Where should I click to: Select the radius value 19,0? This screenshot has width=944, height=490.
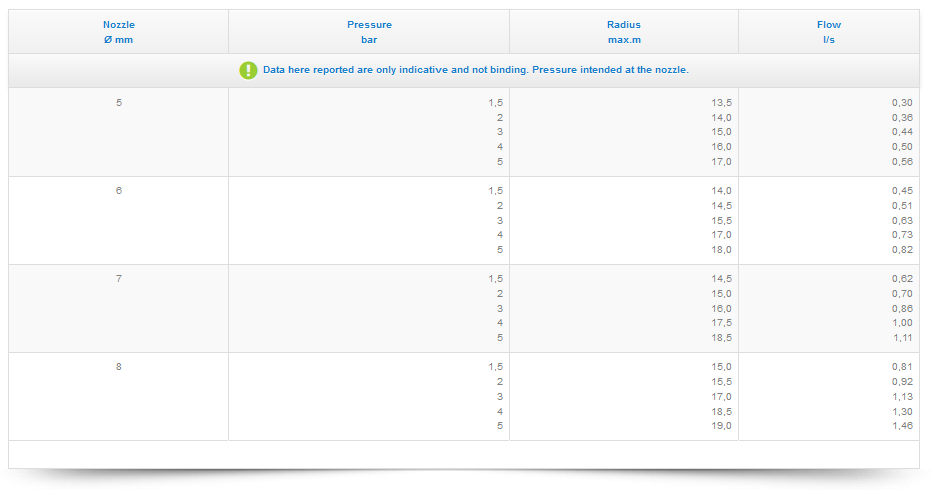[721, 426]
